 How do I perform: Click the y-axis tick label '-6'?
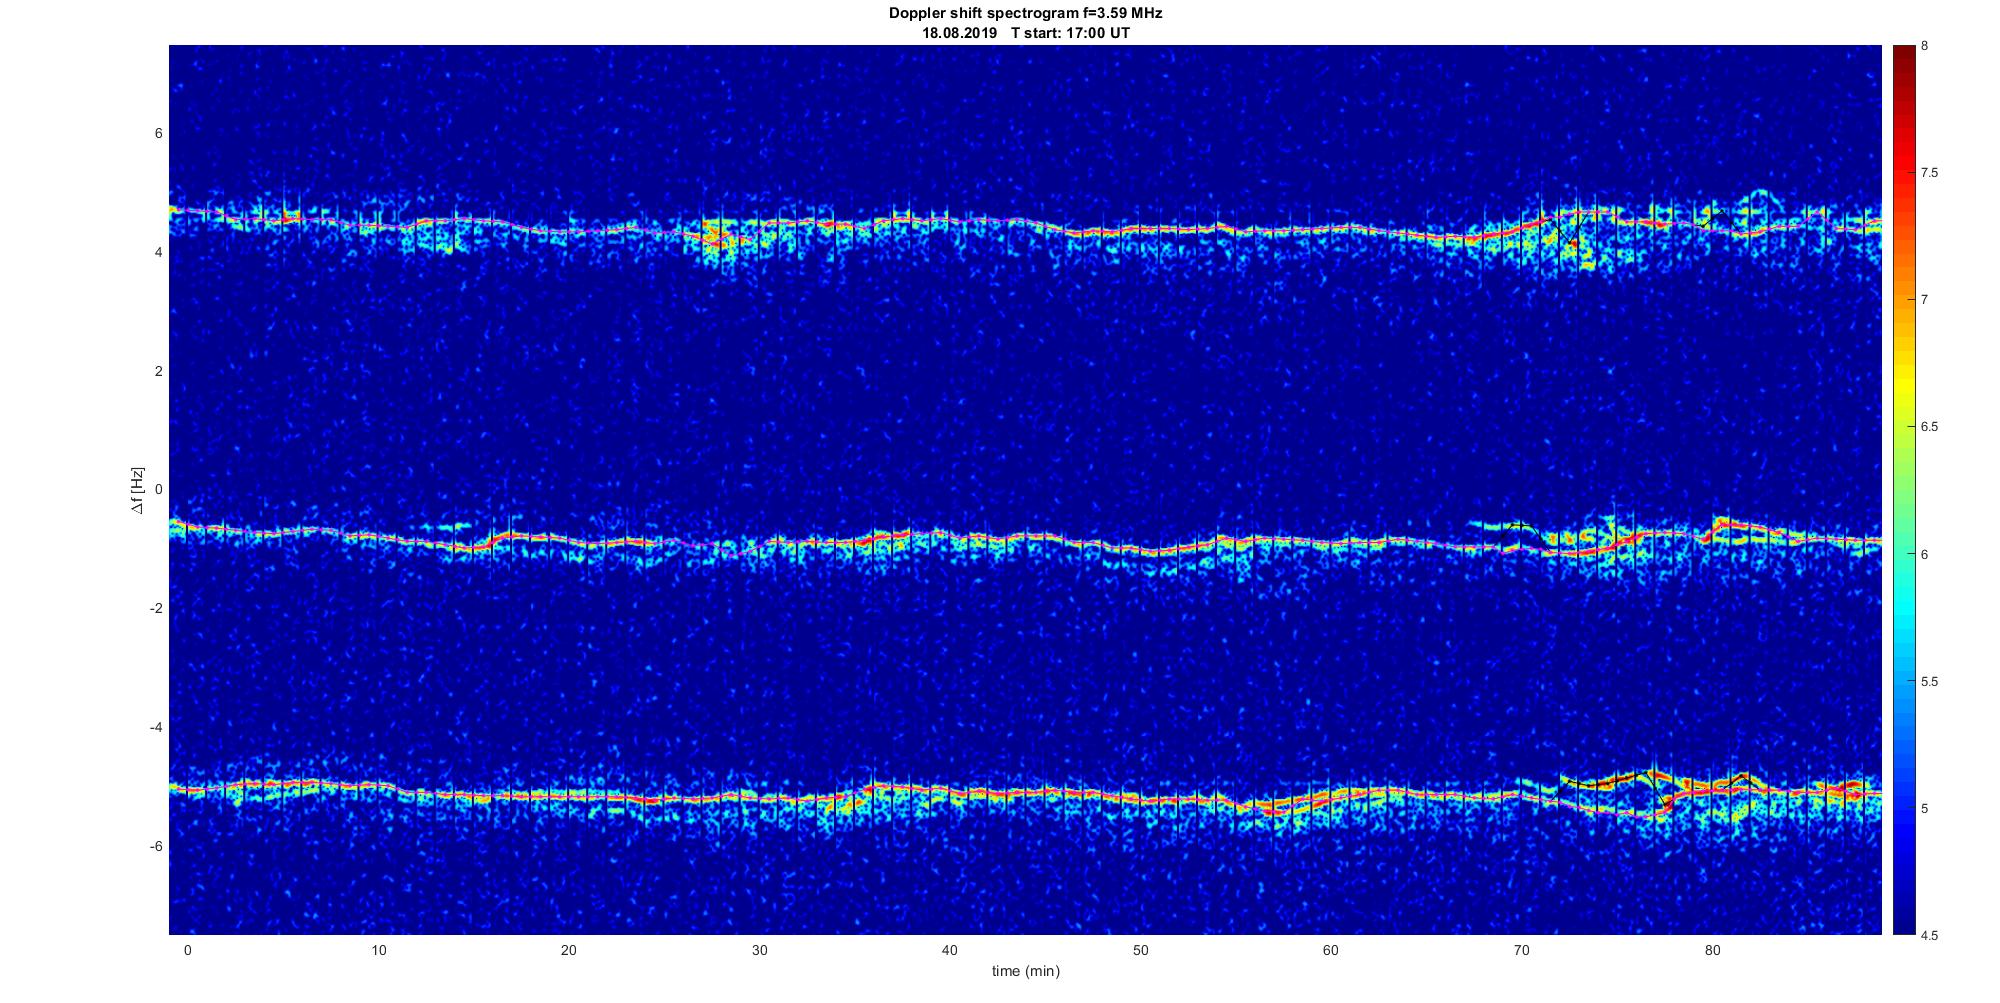(156, 846)
